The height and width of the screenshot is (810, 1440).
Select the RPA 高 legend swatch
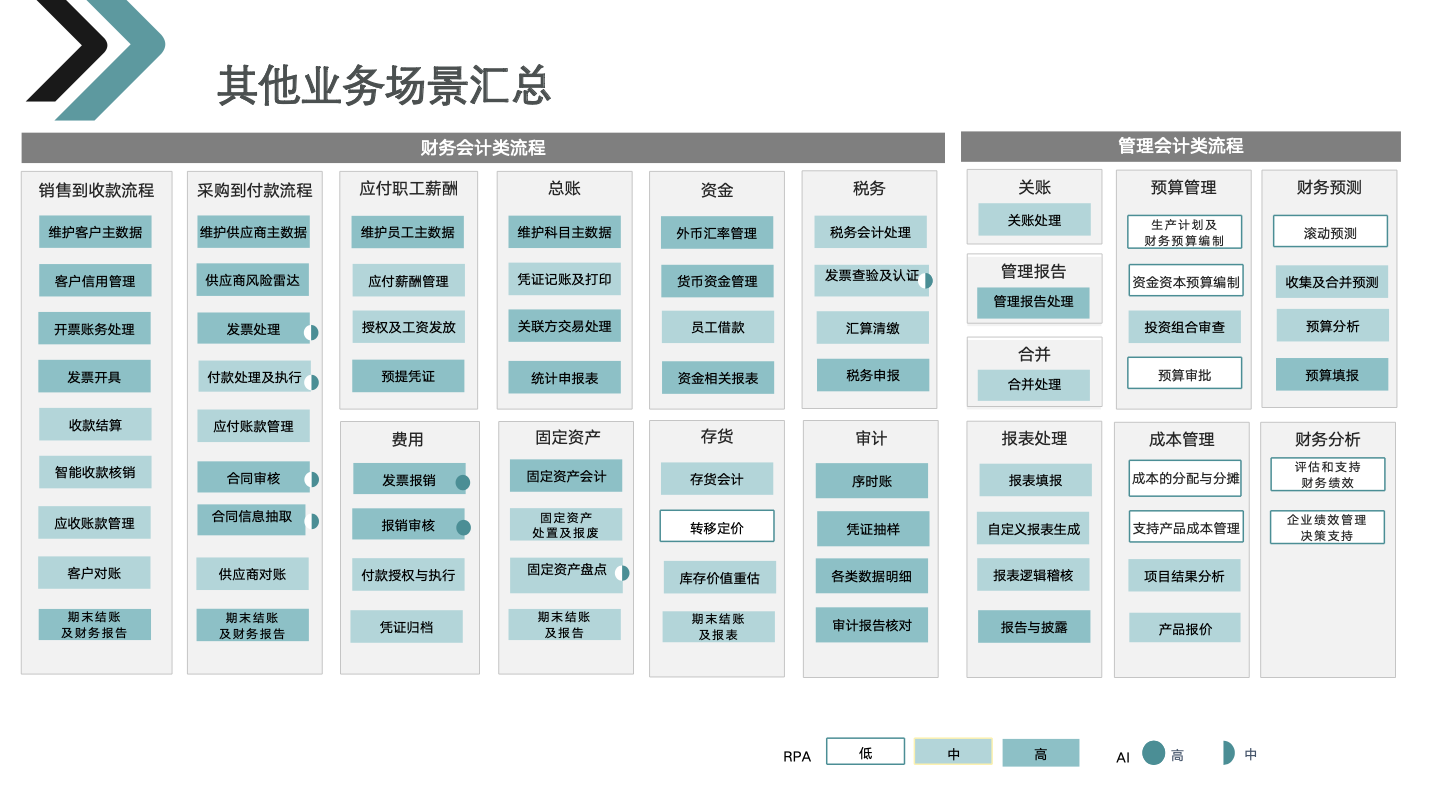pyautogui.click(x=1040, y=753)
